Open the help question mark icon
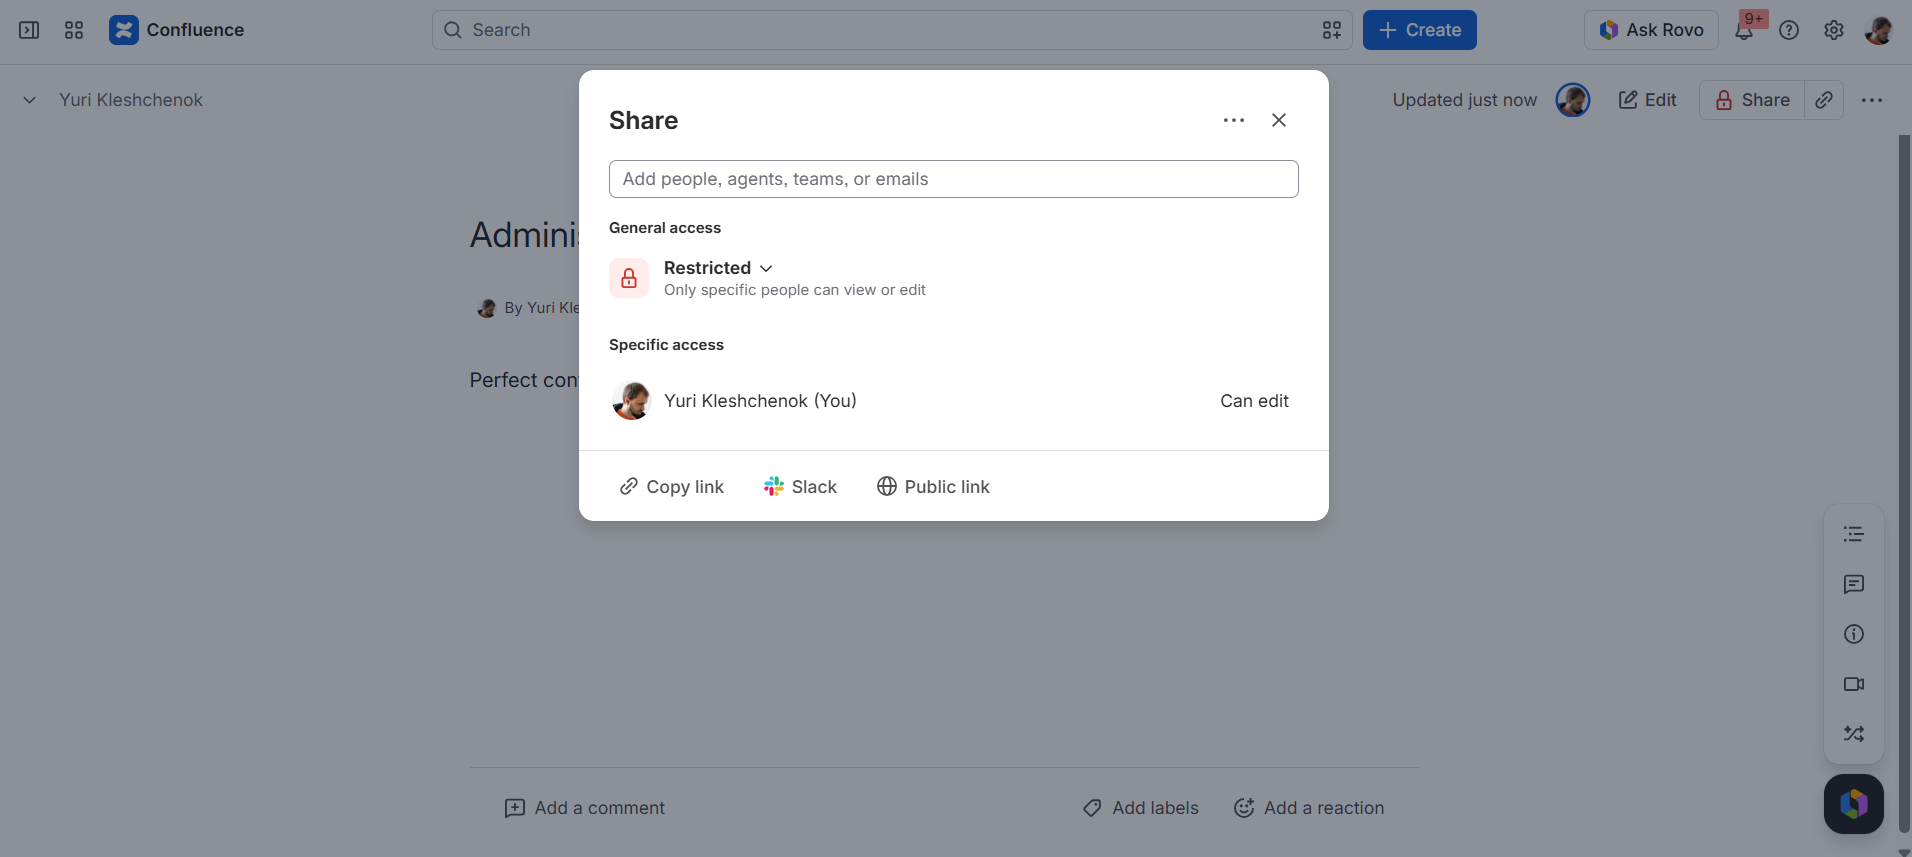1912x857 pixels. (x=1789, y=30)
